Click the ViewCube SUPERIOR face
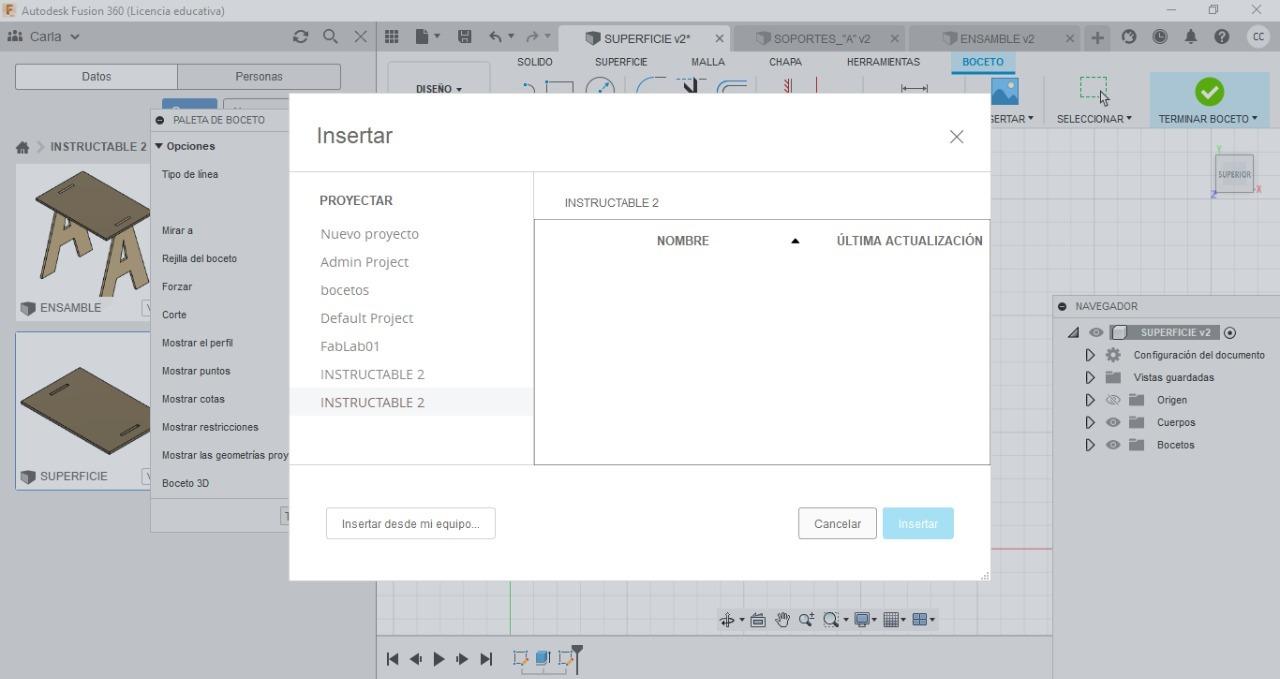This screenshot has height=679, width=1280. pos(1234,174)
